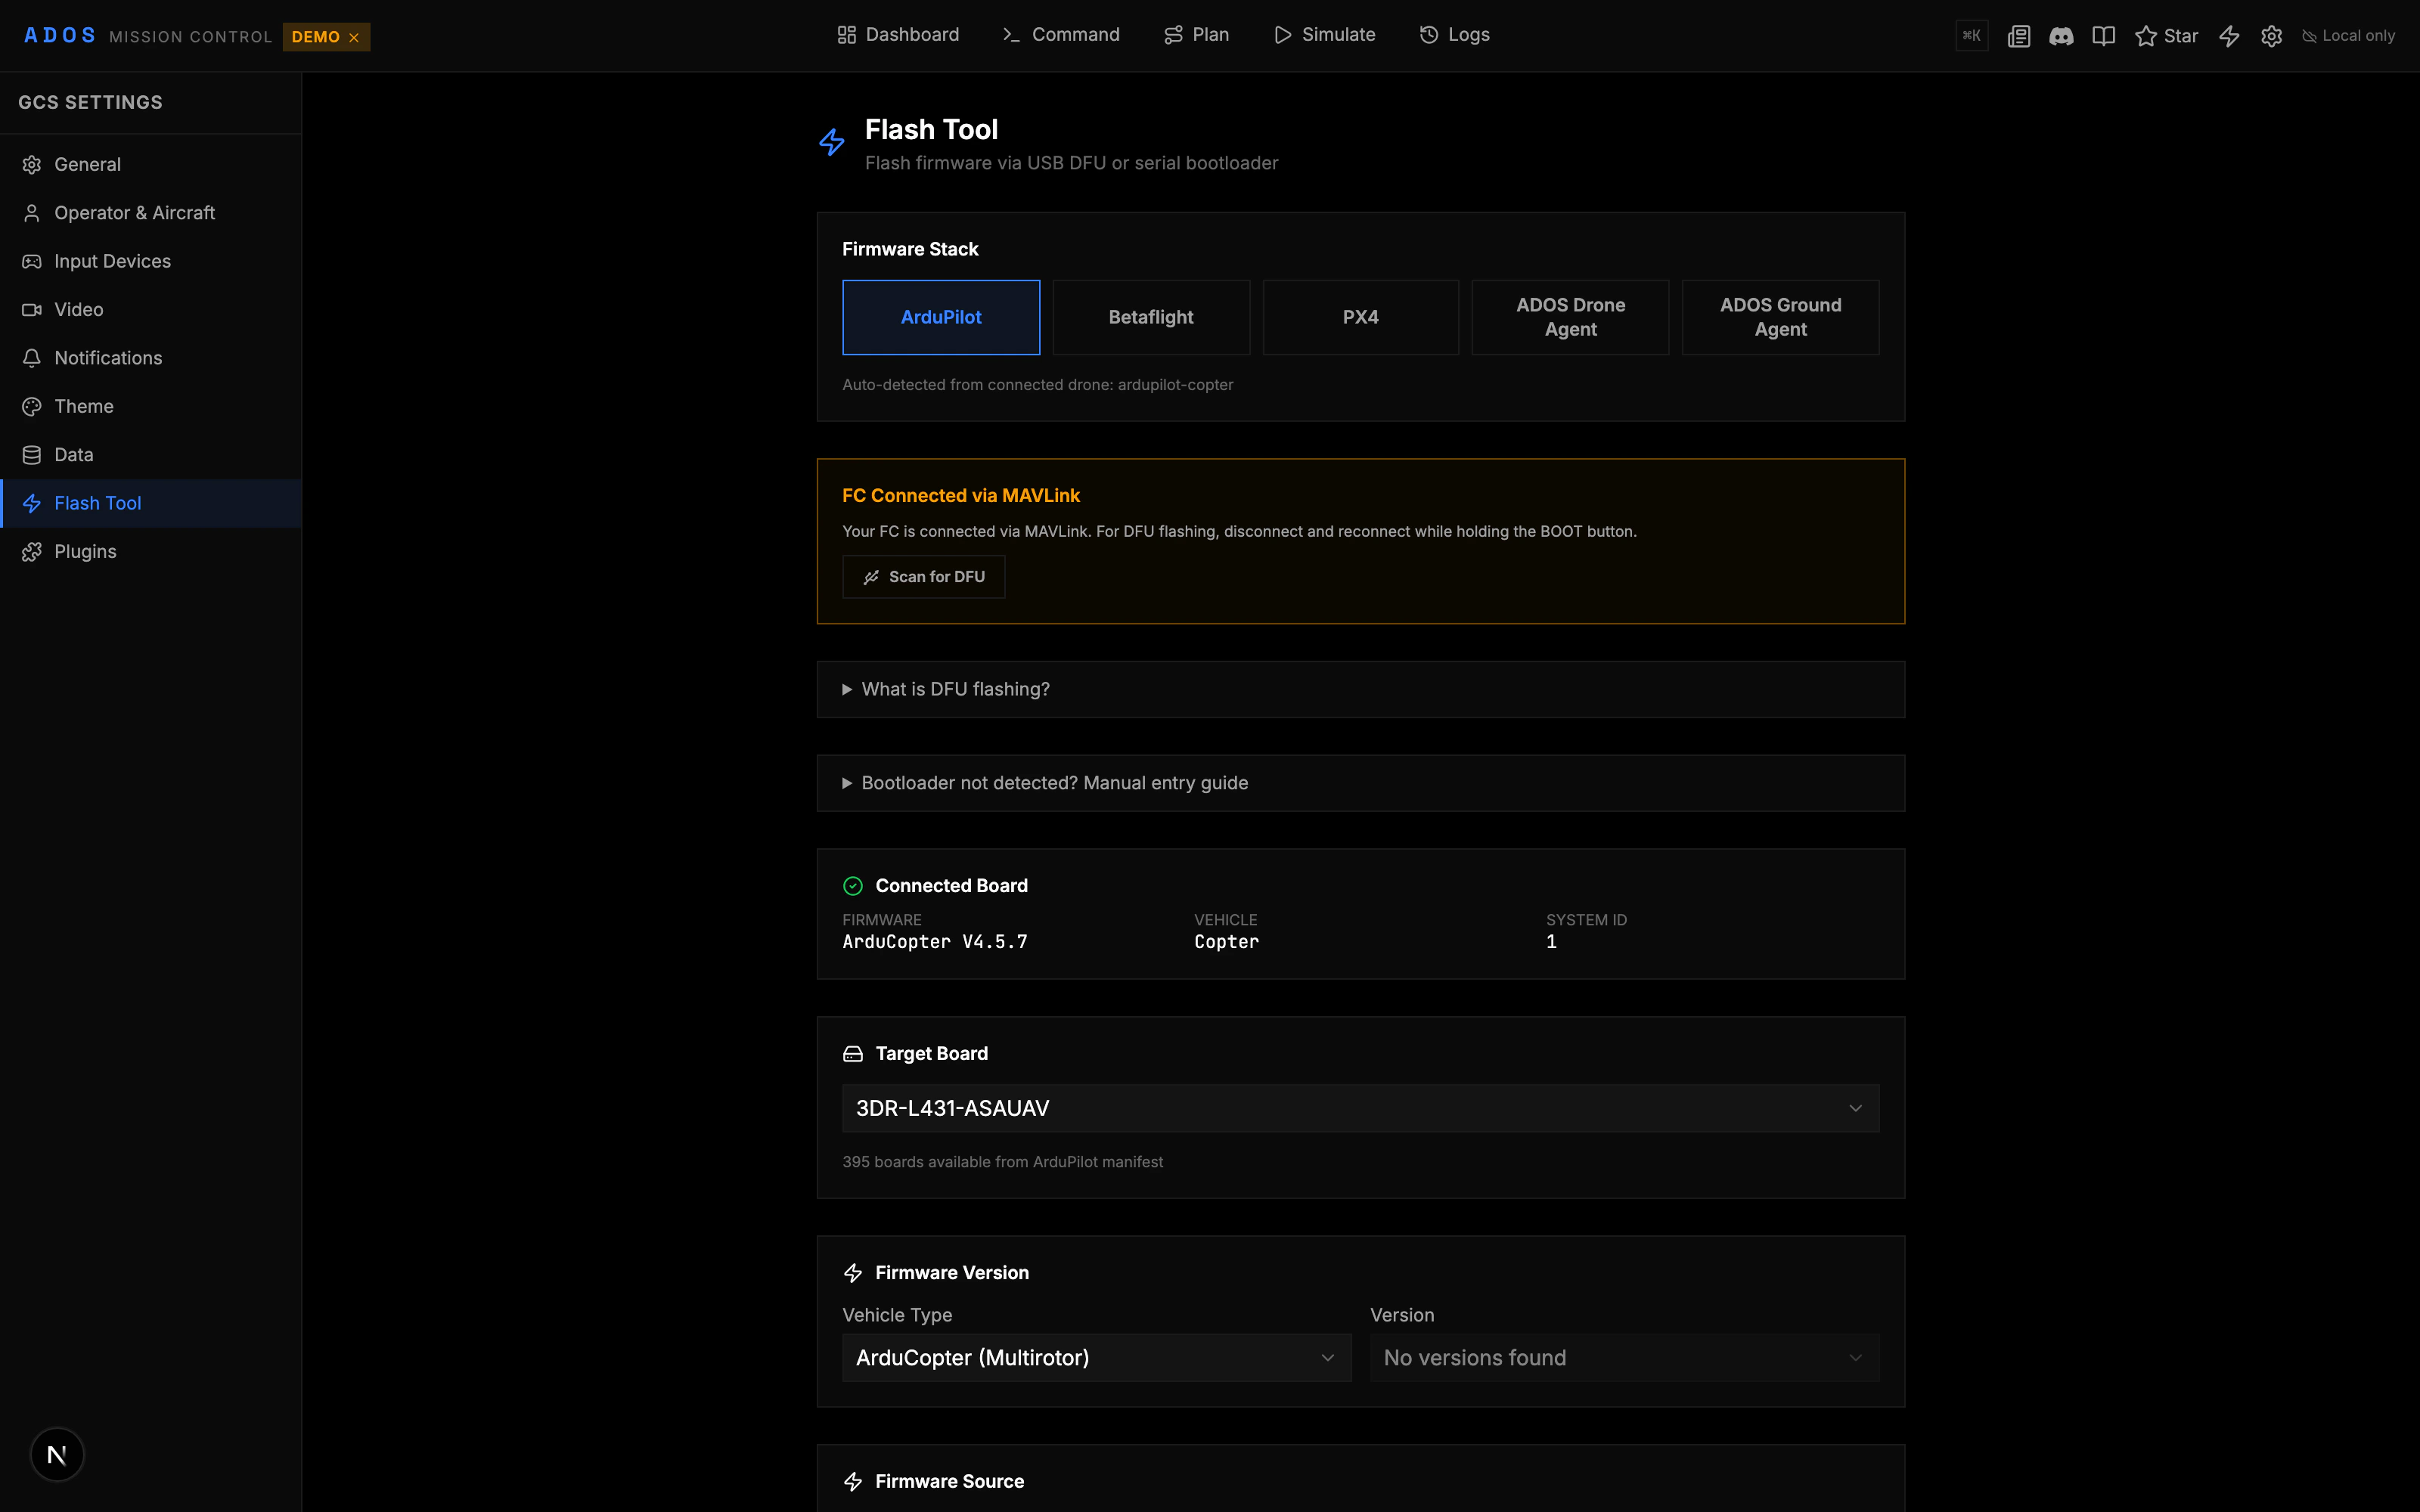This screenshot has width=2420, height=1512.
Task: Open the Target Board dropdown
Action: [x=1360, y=1108]
